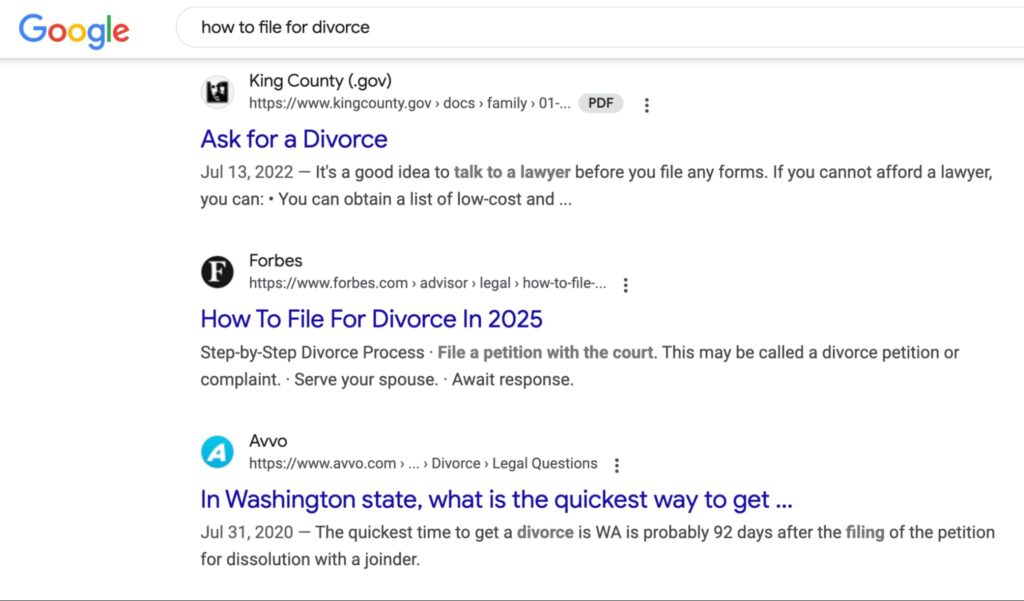Open "How To File For Divorce In 2025"

pyautogui.click(x=371, y=318)
